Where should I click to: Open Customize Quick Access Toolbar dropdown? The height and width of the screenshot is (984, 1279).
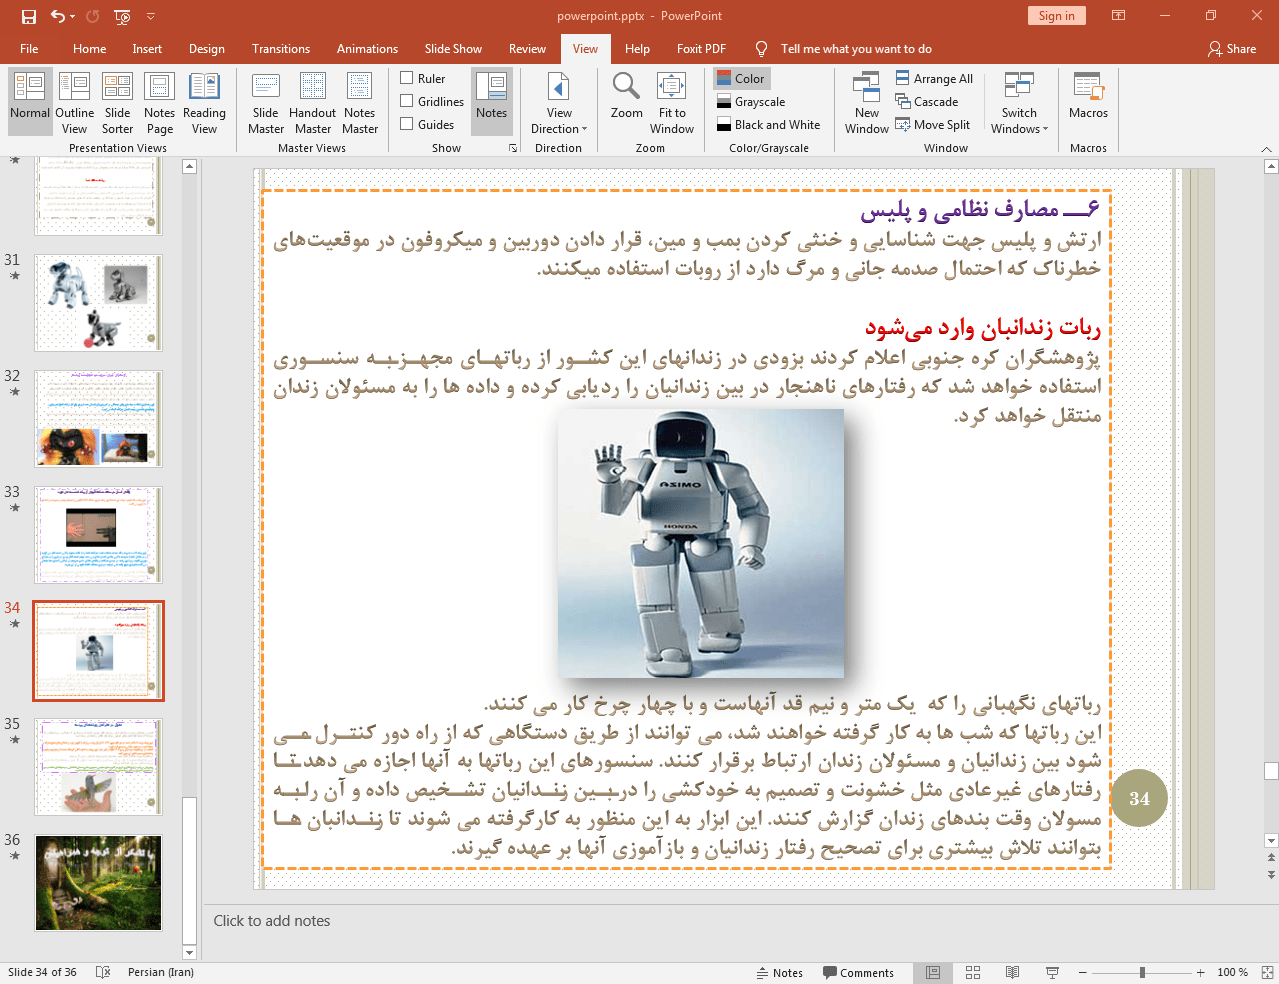click(x=151, y=16)
